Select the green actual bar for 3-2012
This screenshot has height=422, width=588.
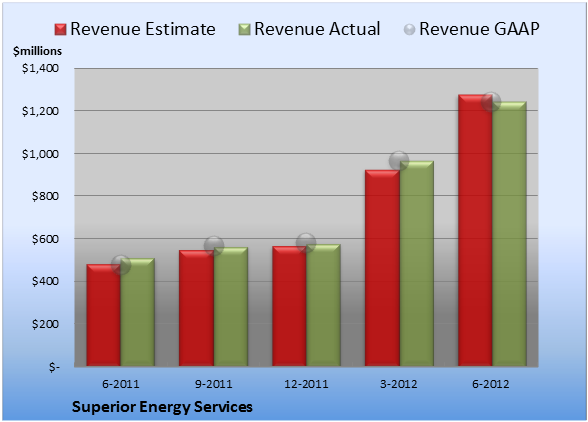pyautogui.click(x=417, y=263)
